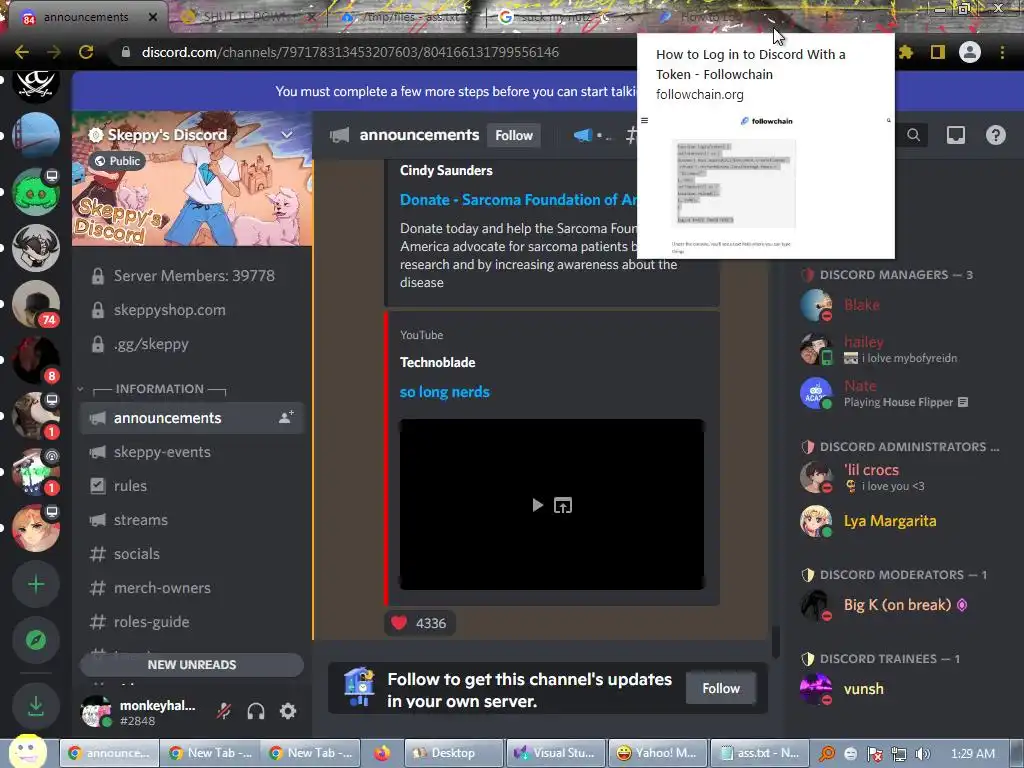Open Discord help question mark icon
The width and height of the screenshot is (1024, 768).
coord(996,135)
